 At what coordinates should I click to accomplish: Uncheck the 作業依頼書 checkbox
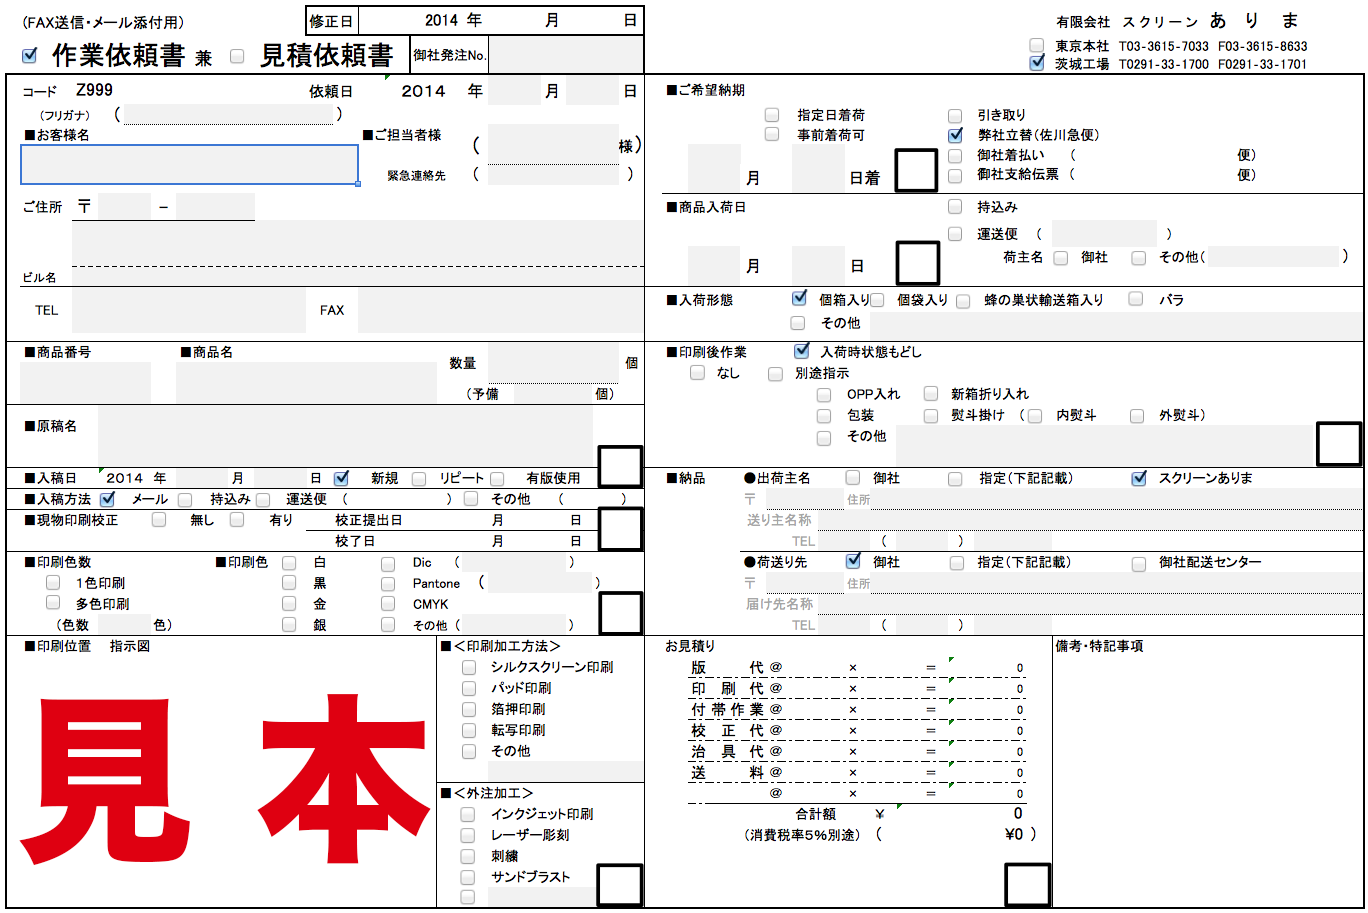pos(28,56)
